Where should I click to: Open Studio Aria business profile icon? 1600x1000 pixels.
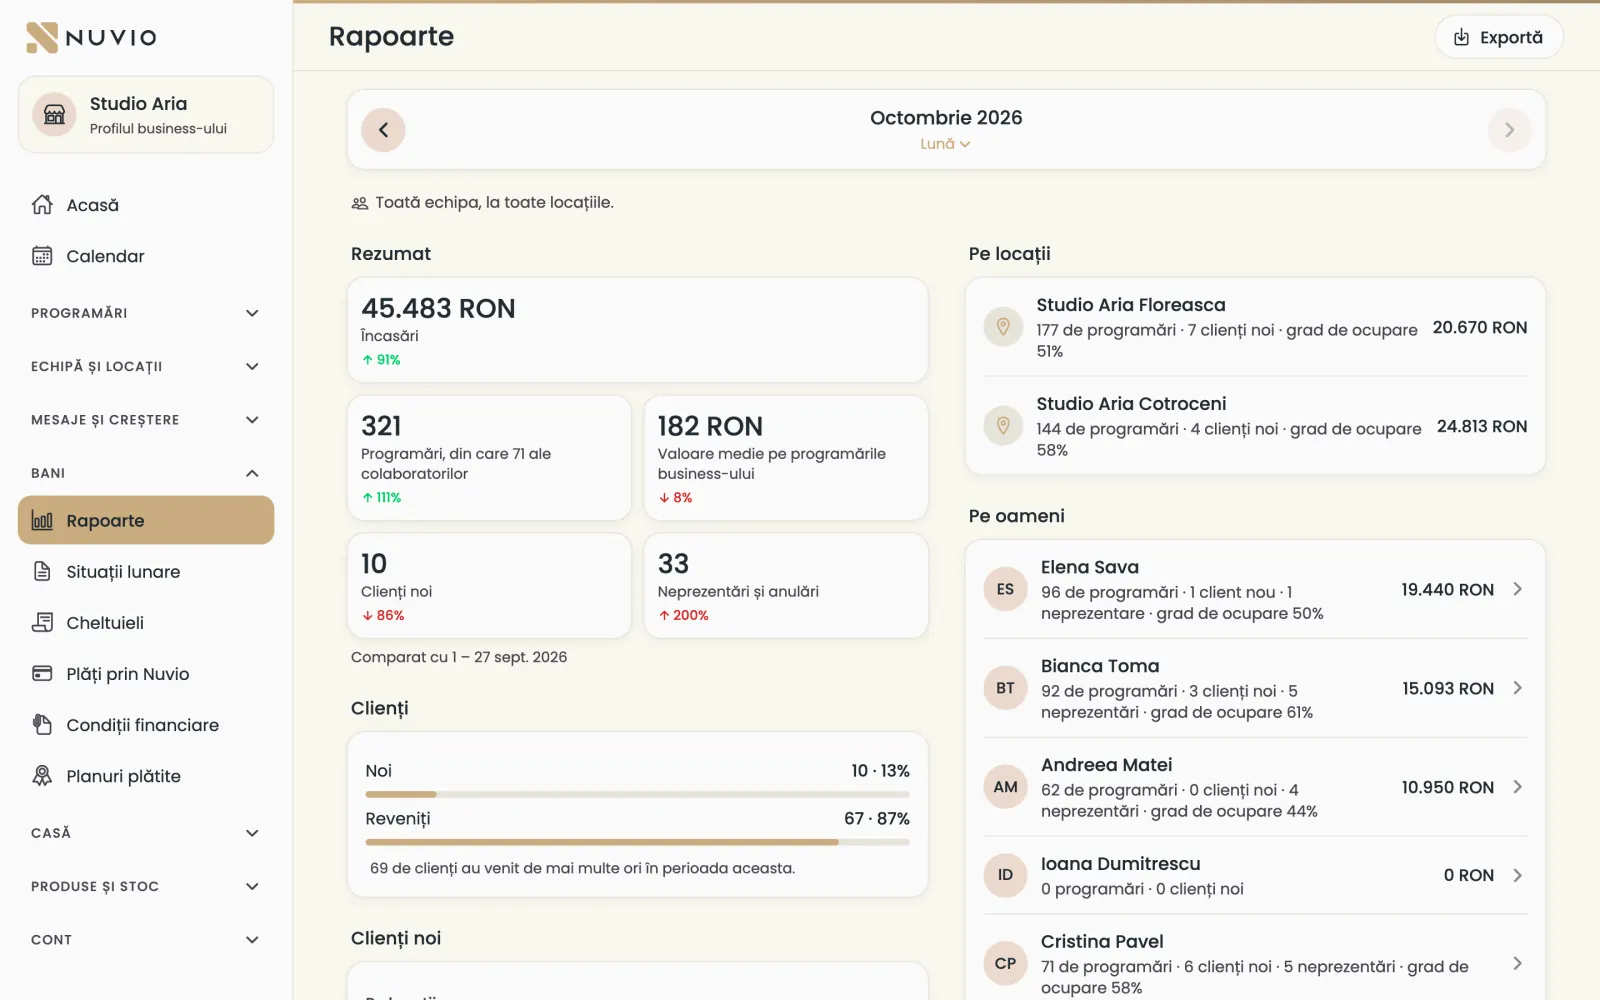54,115
